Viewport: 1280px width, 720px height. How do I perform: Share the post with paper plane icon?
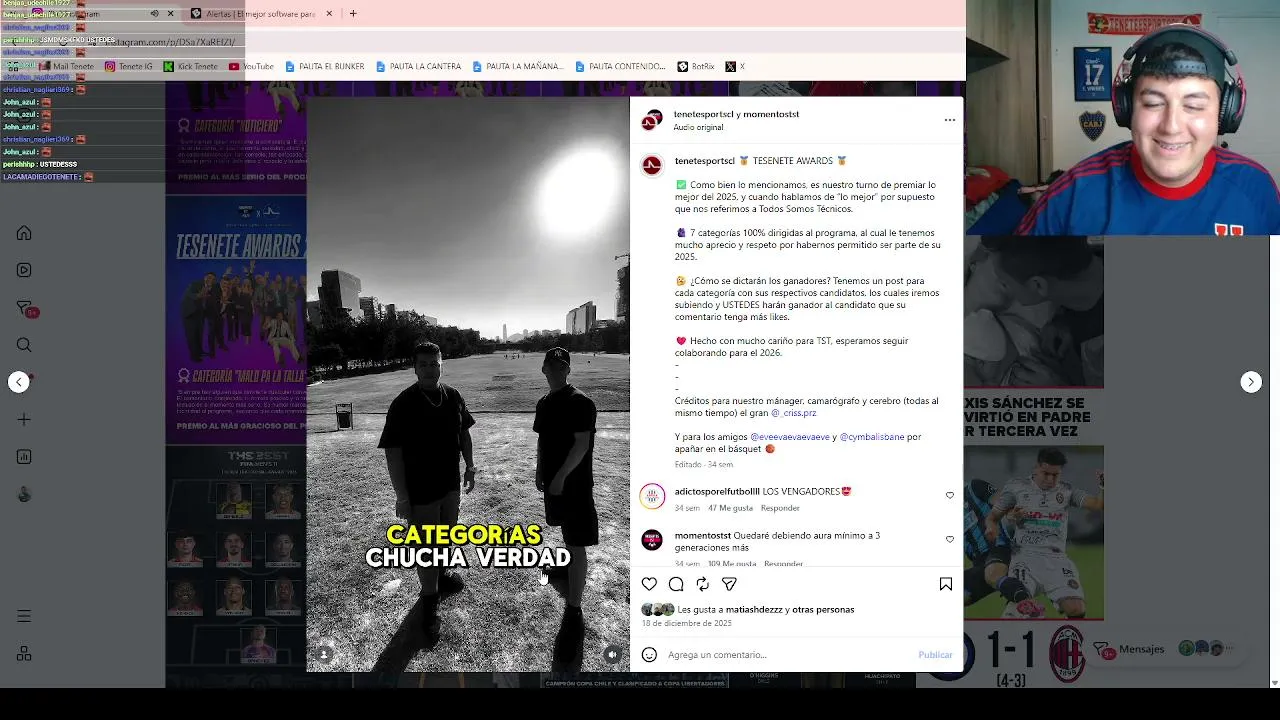coord(729,584)
